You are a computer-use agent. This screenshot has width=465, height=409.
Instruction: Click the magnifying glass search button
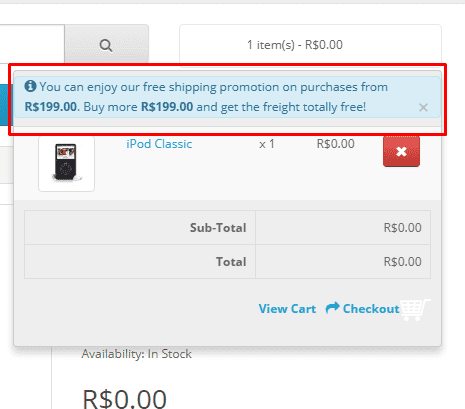pyautogui.click(x=106, y=44)
